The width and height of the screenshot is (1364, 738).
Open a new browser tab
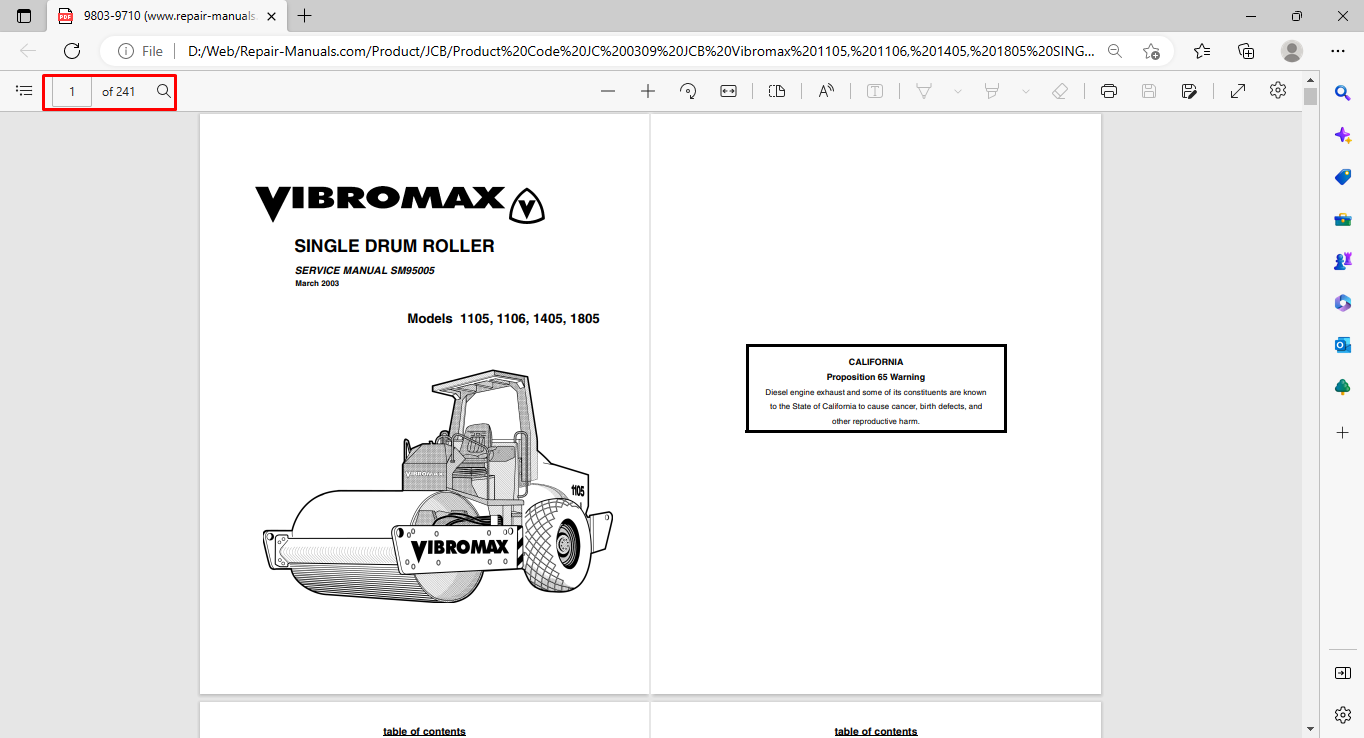tap(305, 16)
